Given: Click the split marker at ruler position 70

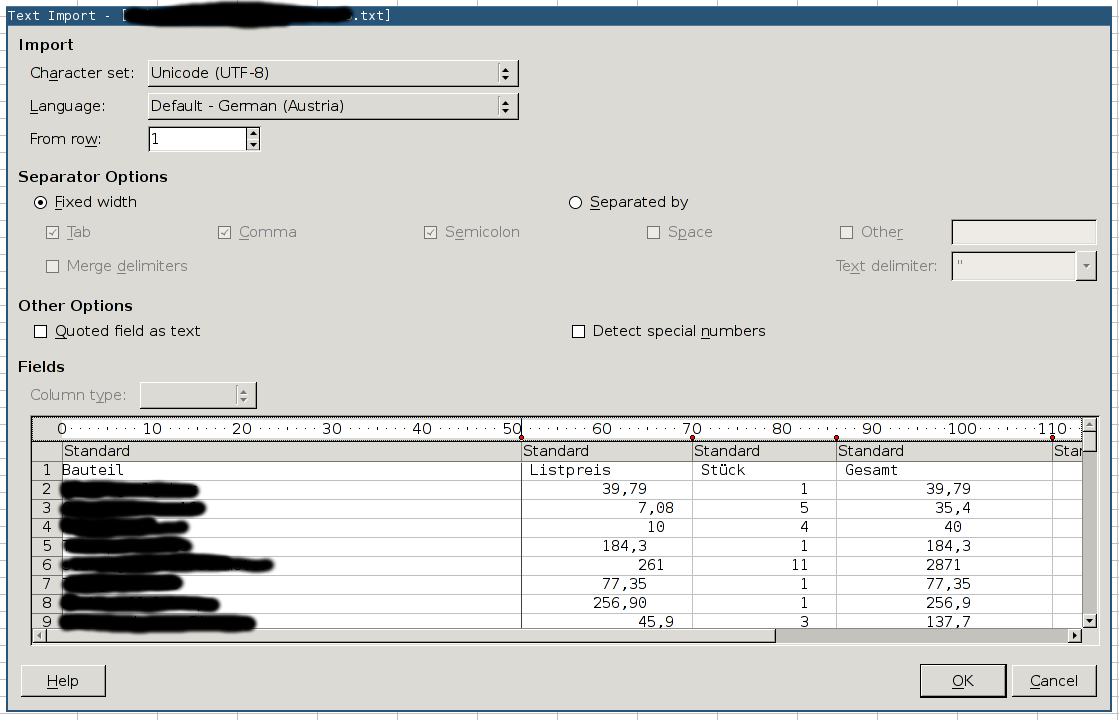Looking at the screenshot, I should point(692,437).
